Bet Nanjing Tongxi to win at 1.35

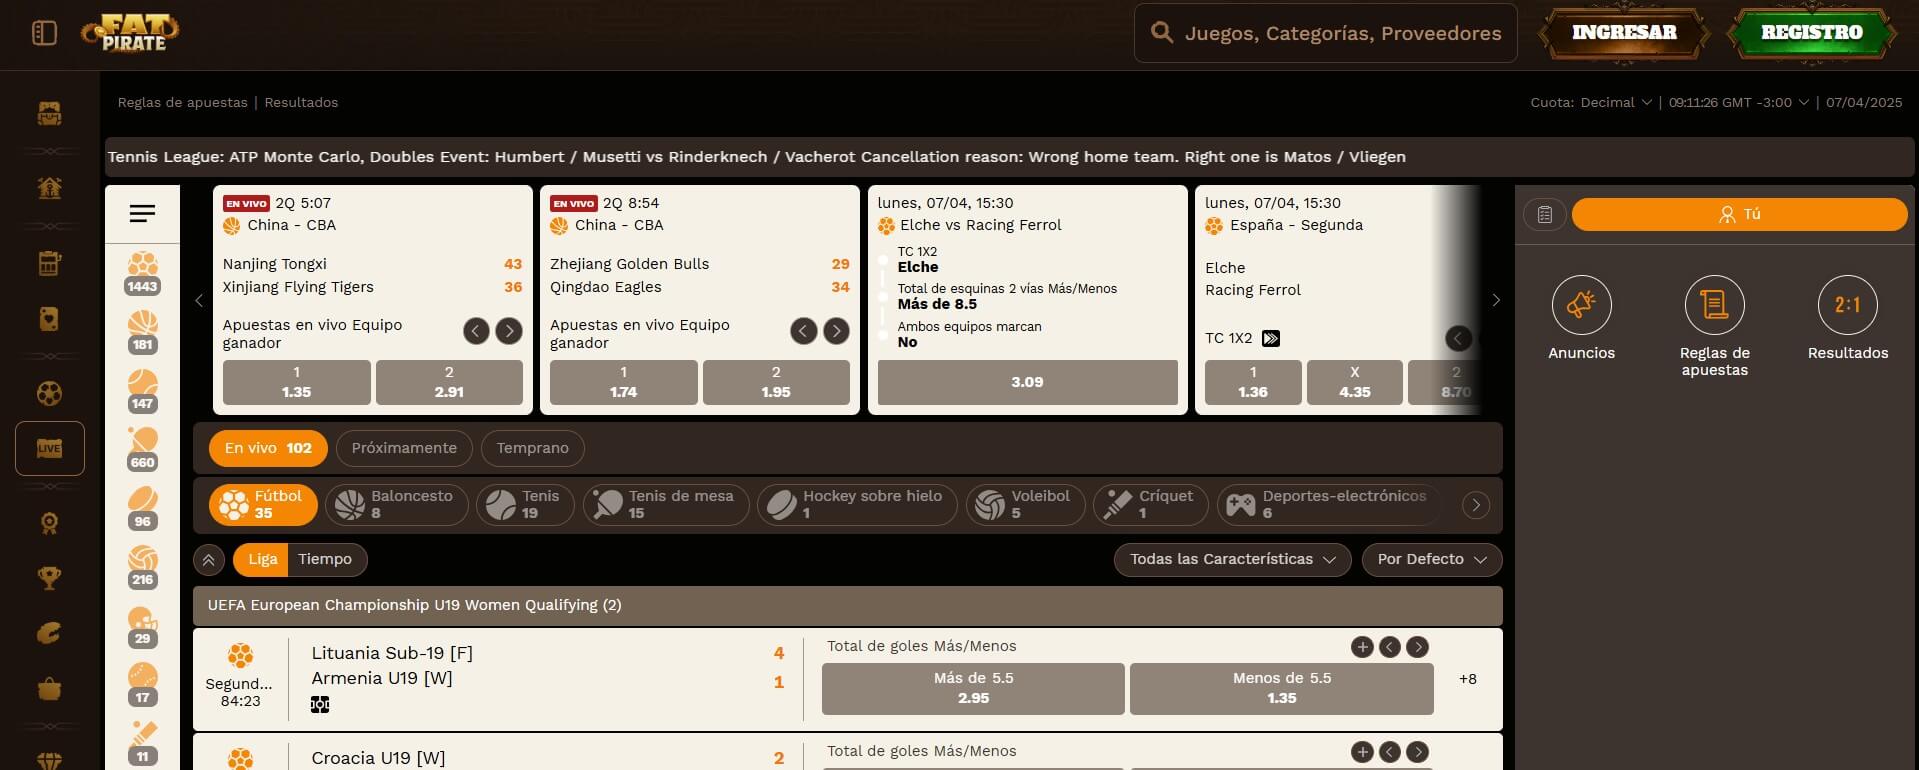click(296, 382)
